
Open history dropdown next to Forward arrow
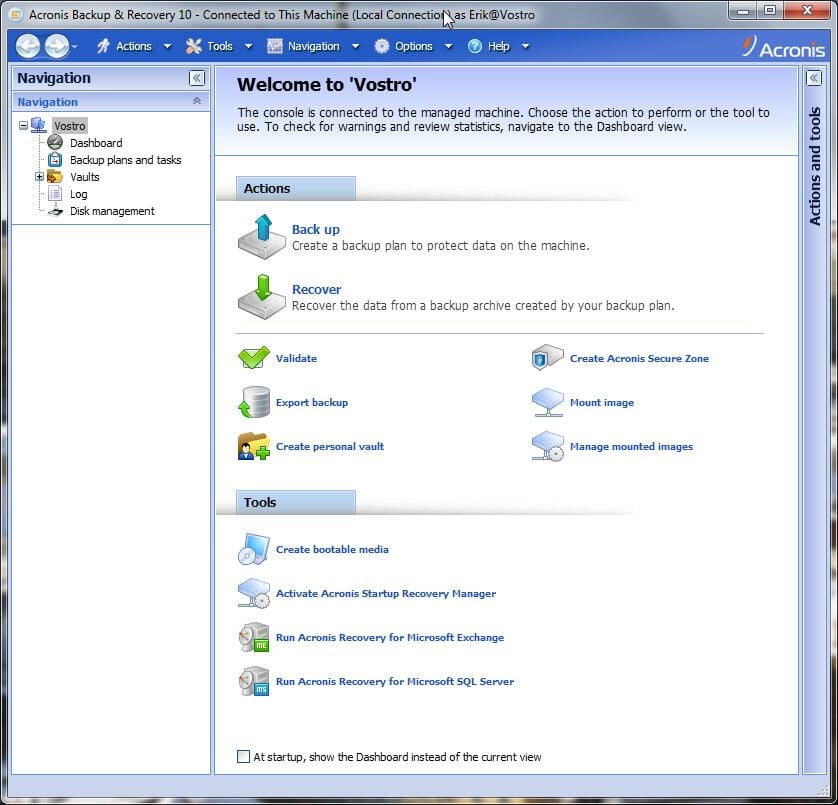click(74, 47)
